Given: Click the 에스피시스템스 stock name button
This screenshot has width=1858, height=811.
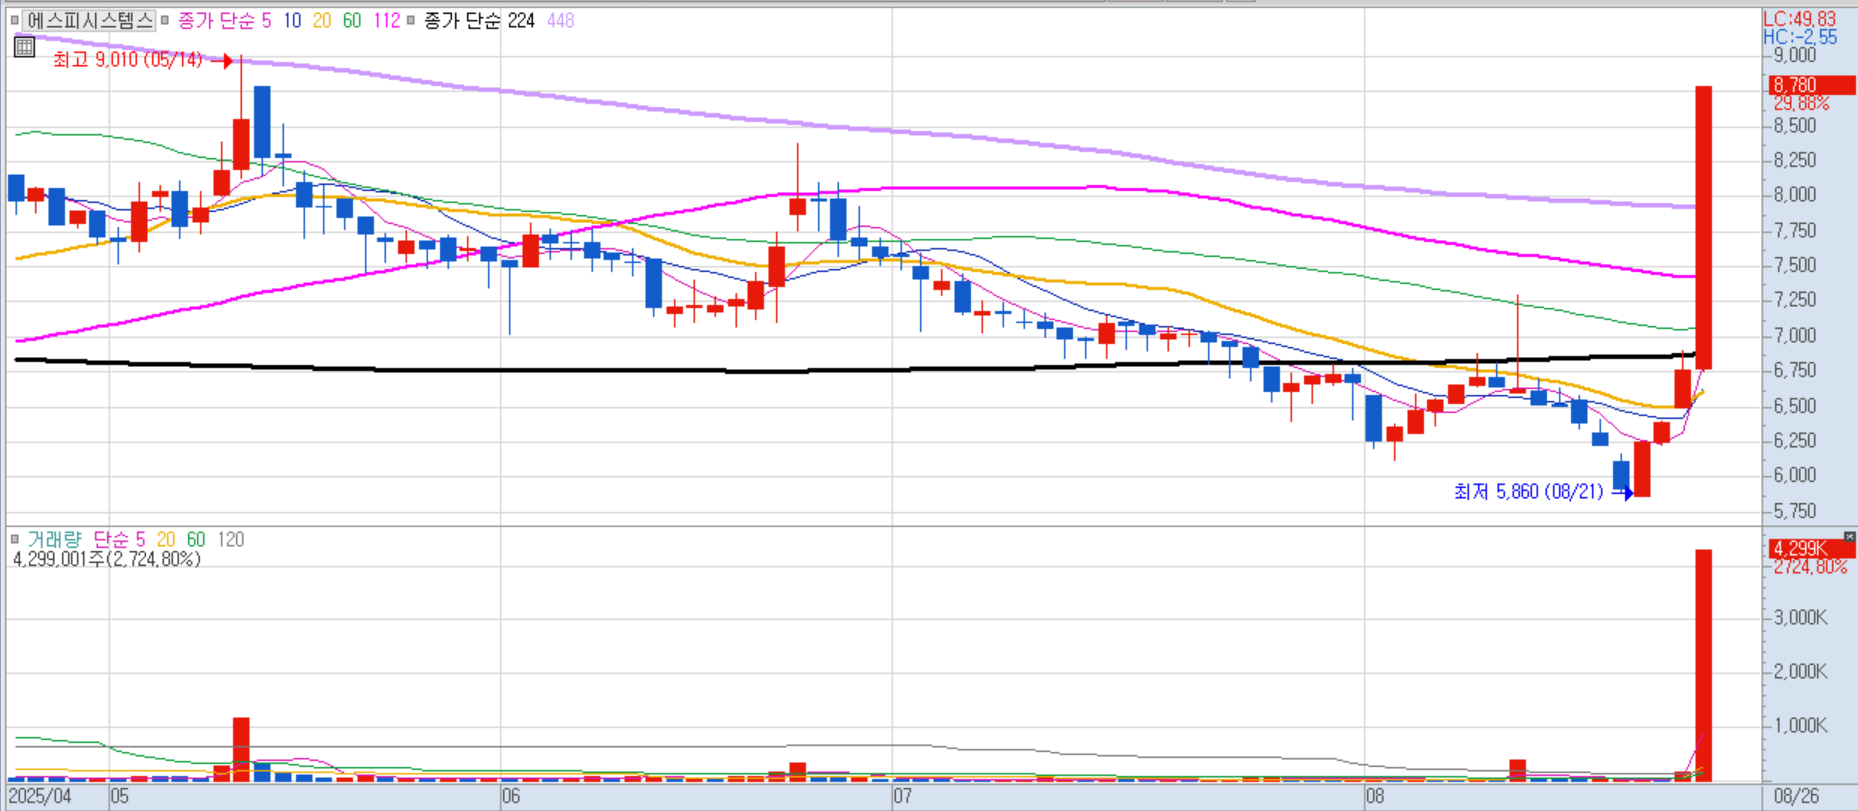Looking at the screenshot, I should coord(89,20).
